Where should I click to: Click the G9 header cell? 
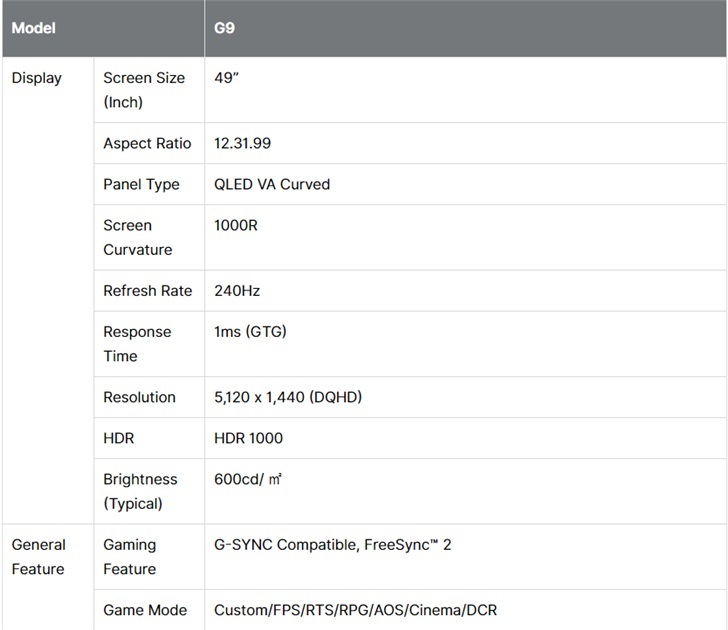[225, 28]
